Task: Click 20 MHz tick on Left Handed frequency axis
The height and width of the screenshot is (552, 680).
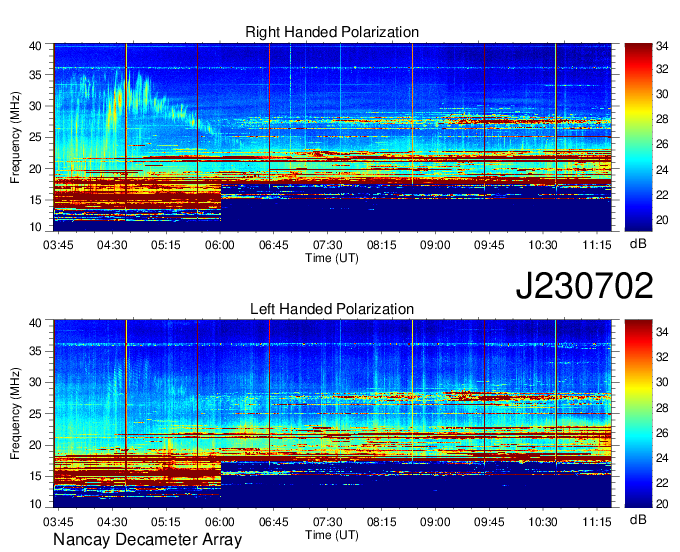Action: pos(35,445)
